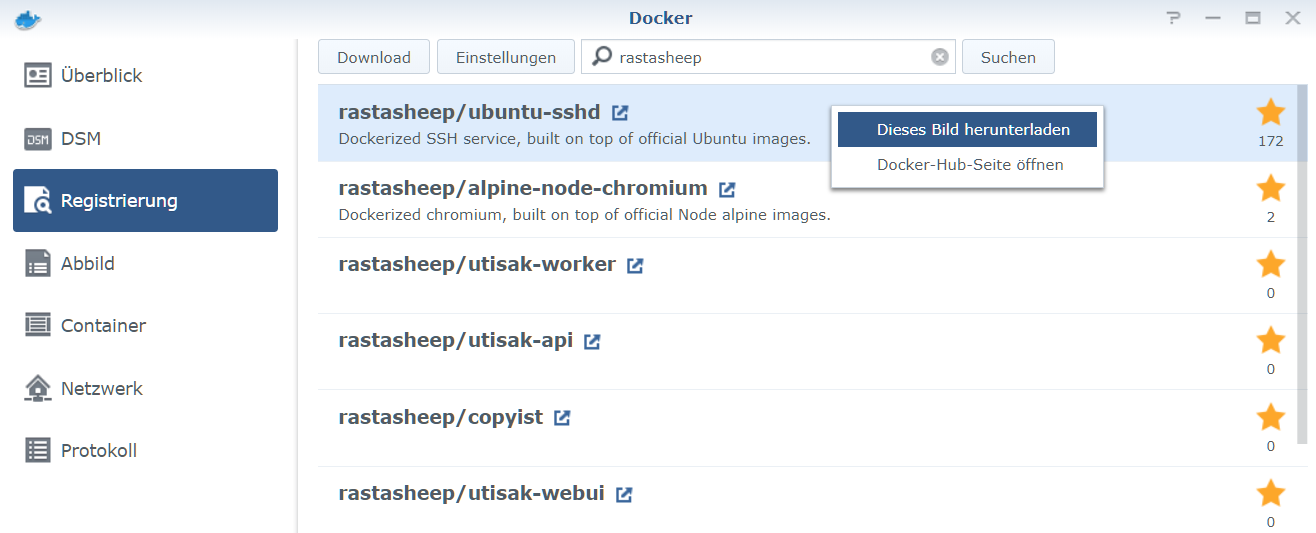Viewport: 1316px width, 533px height.
Task: Open the Überblick section
Action: click(145, 75)
